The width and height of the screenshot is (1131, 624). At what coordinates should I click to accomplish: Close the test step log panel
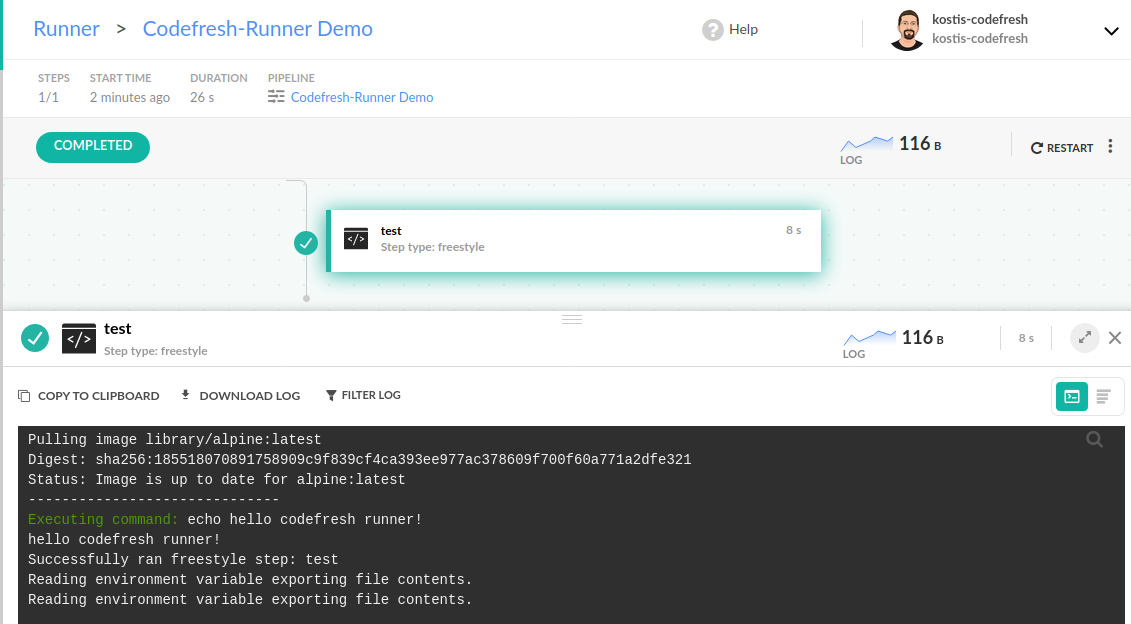[1115, 338]
